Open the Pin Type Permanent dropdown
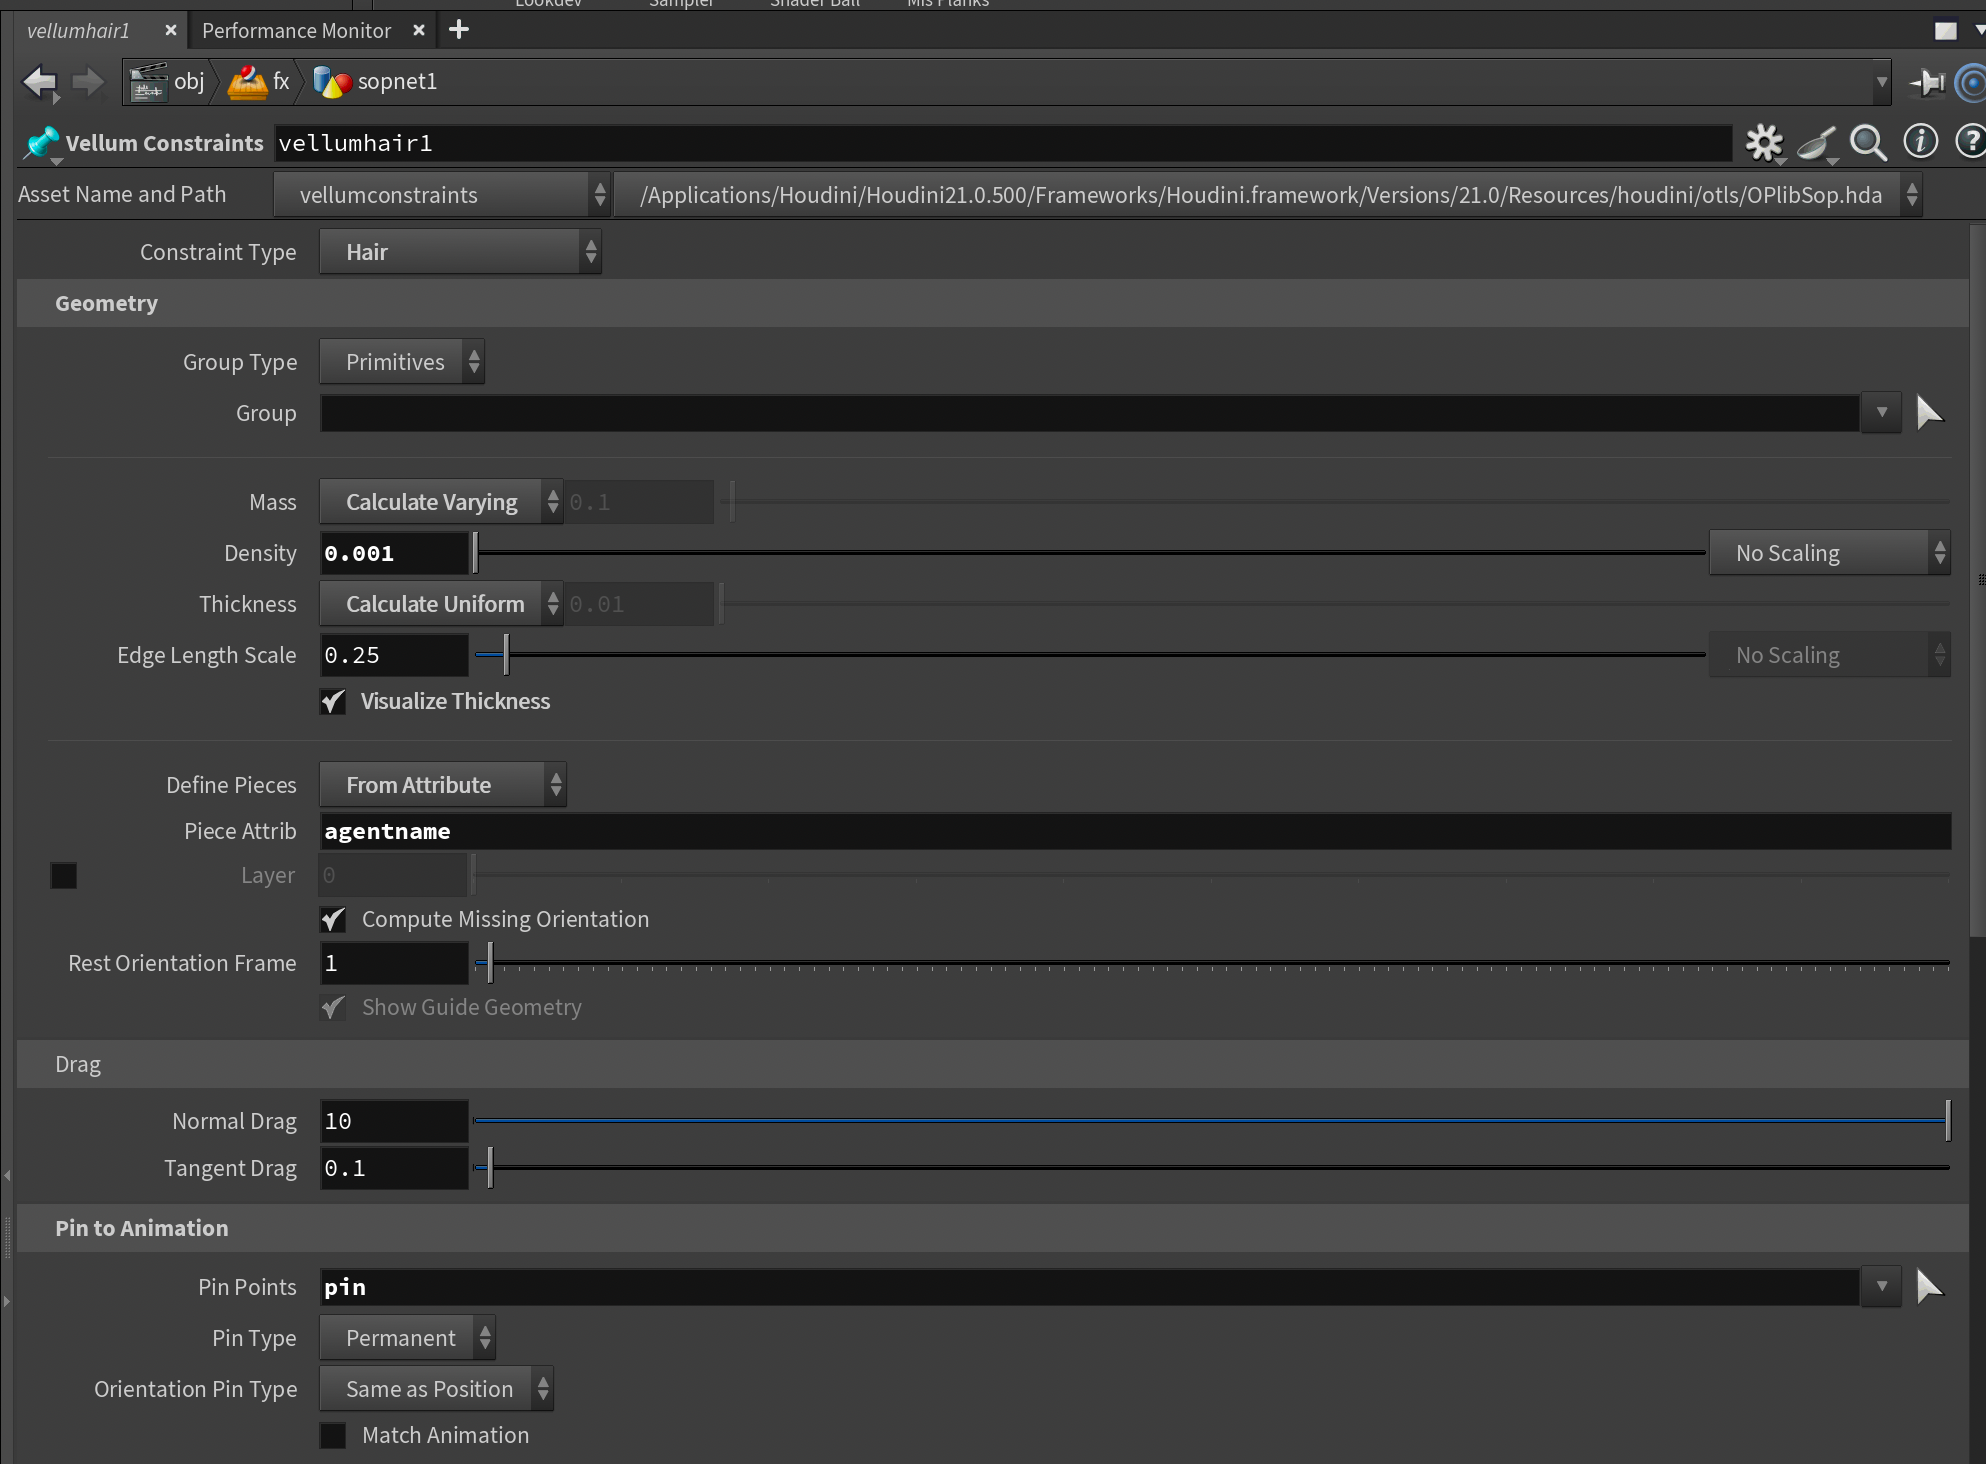The image size is (1986, 1464). tap(407, 1338)
